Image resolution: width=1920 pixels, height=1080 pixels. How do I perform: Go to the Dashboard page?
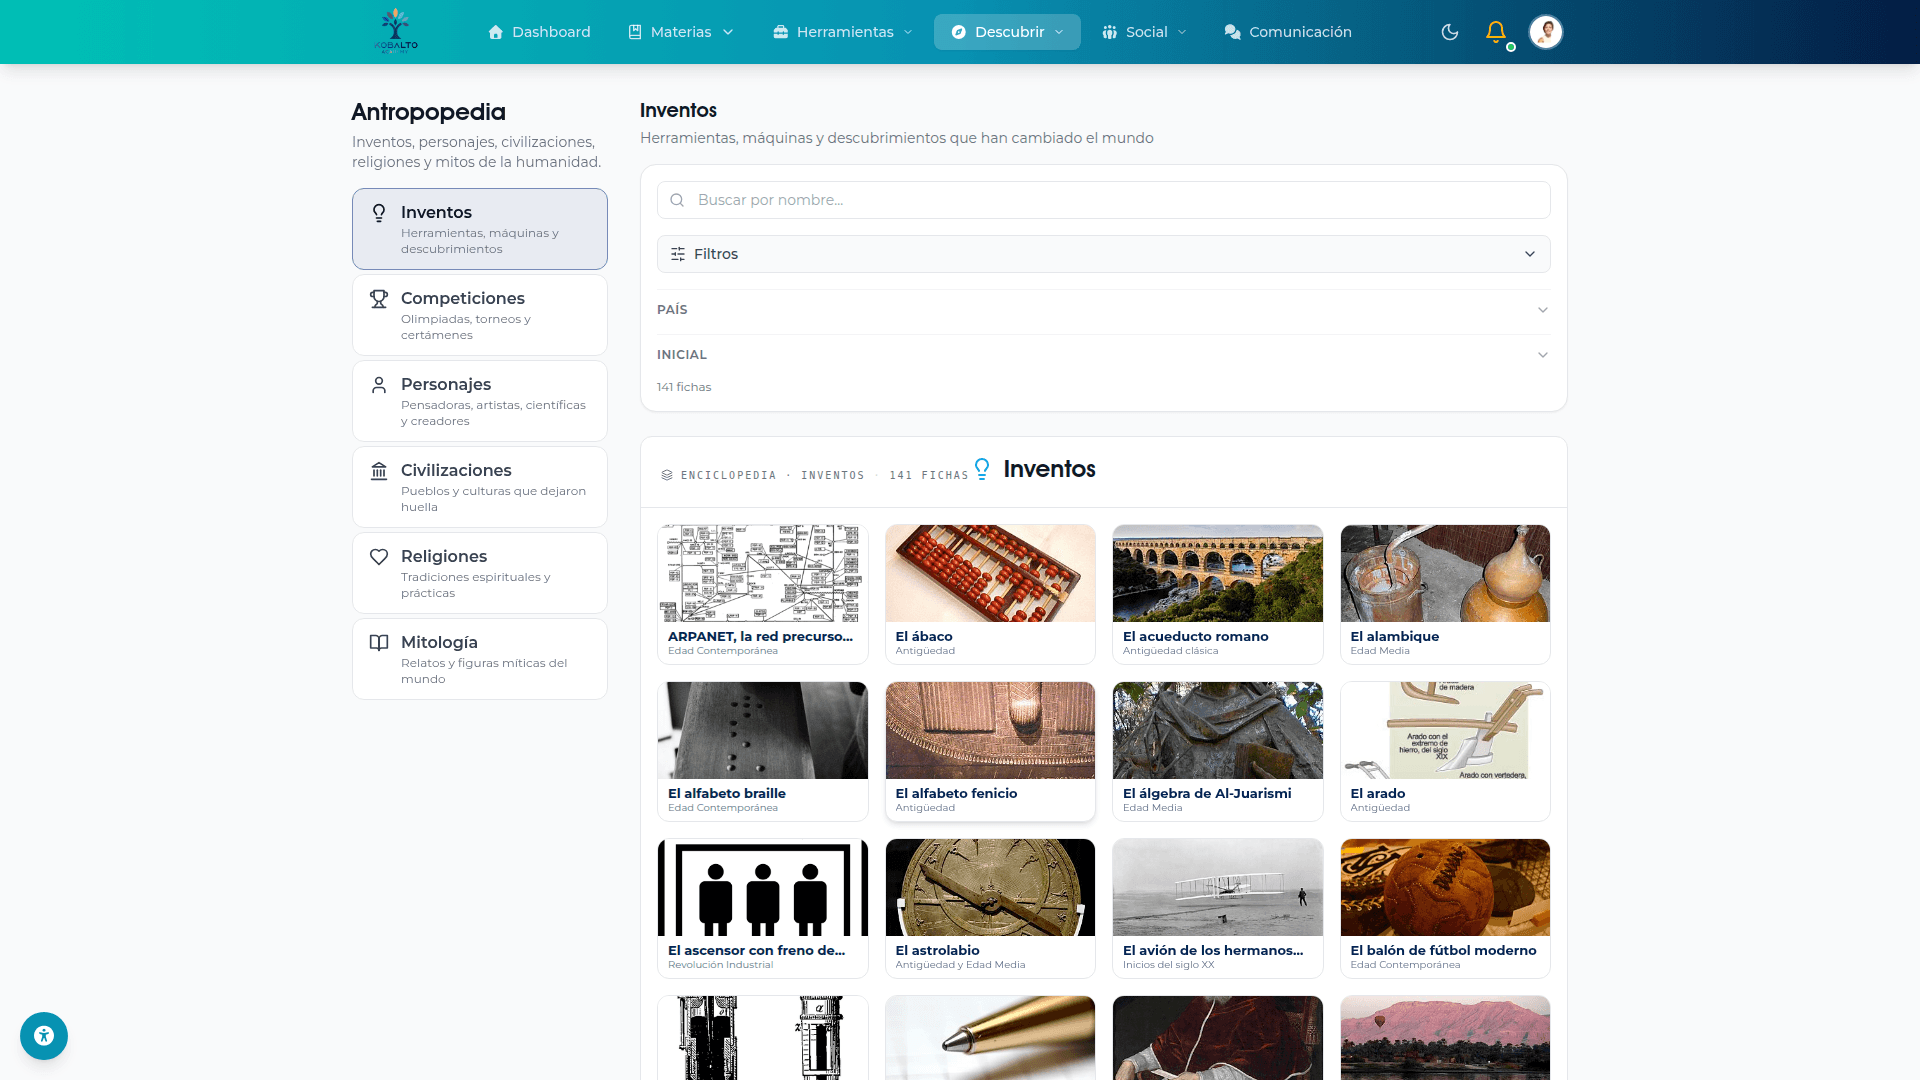(x=539, y=32)
